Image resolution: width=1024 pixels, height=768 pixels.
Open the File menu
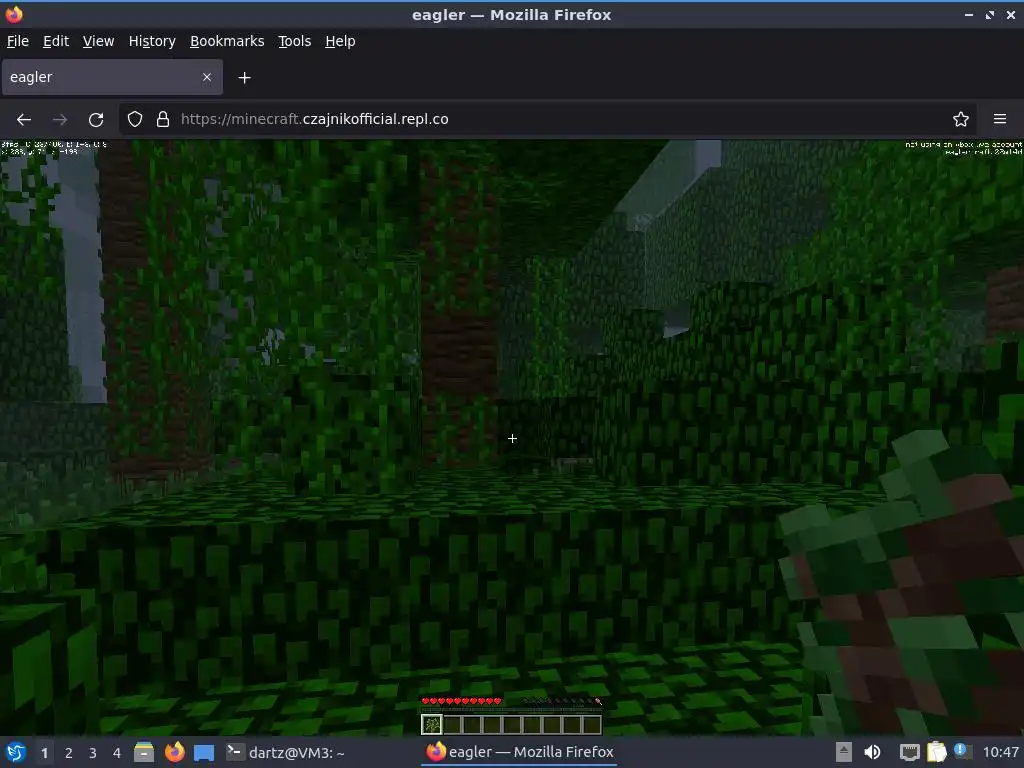[x=18, y=41]
